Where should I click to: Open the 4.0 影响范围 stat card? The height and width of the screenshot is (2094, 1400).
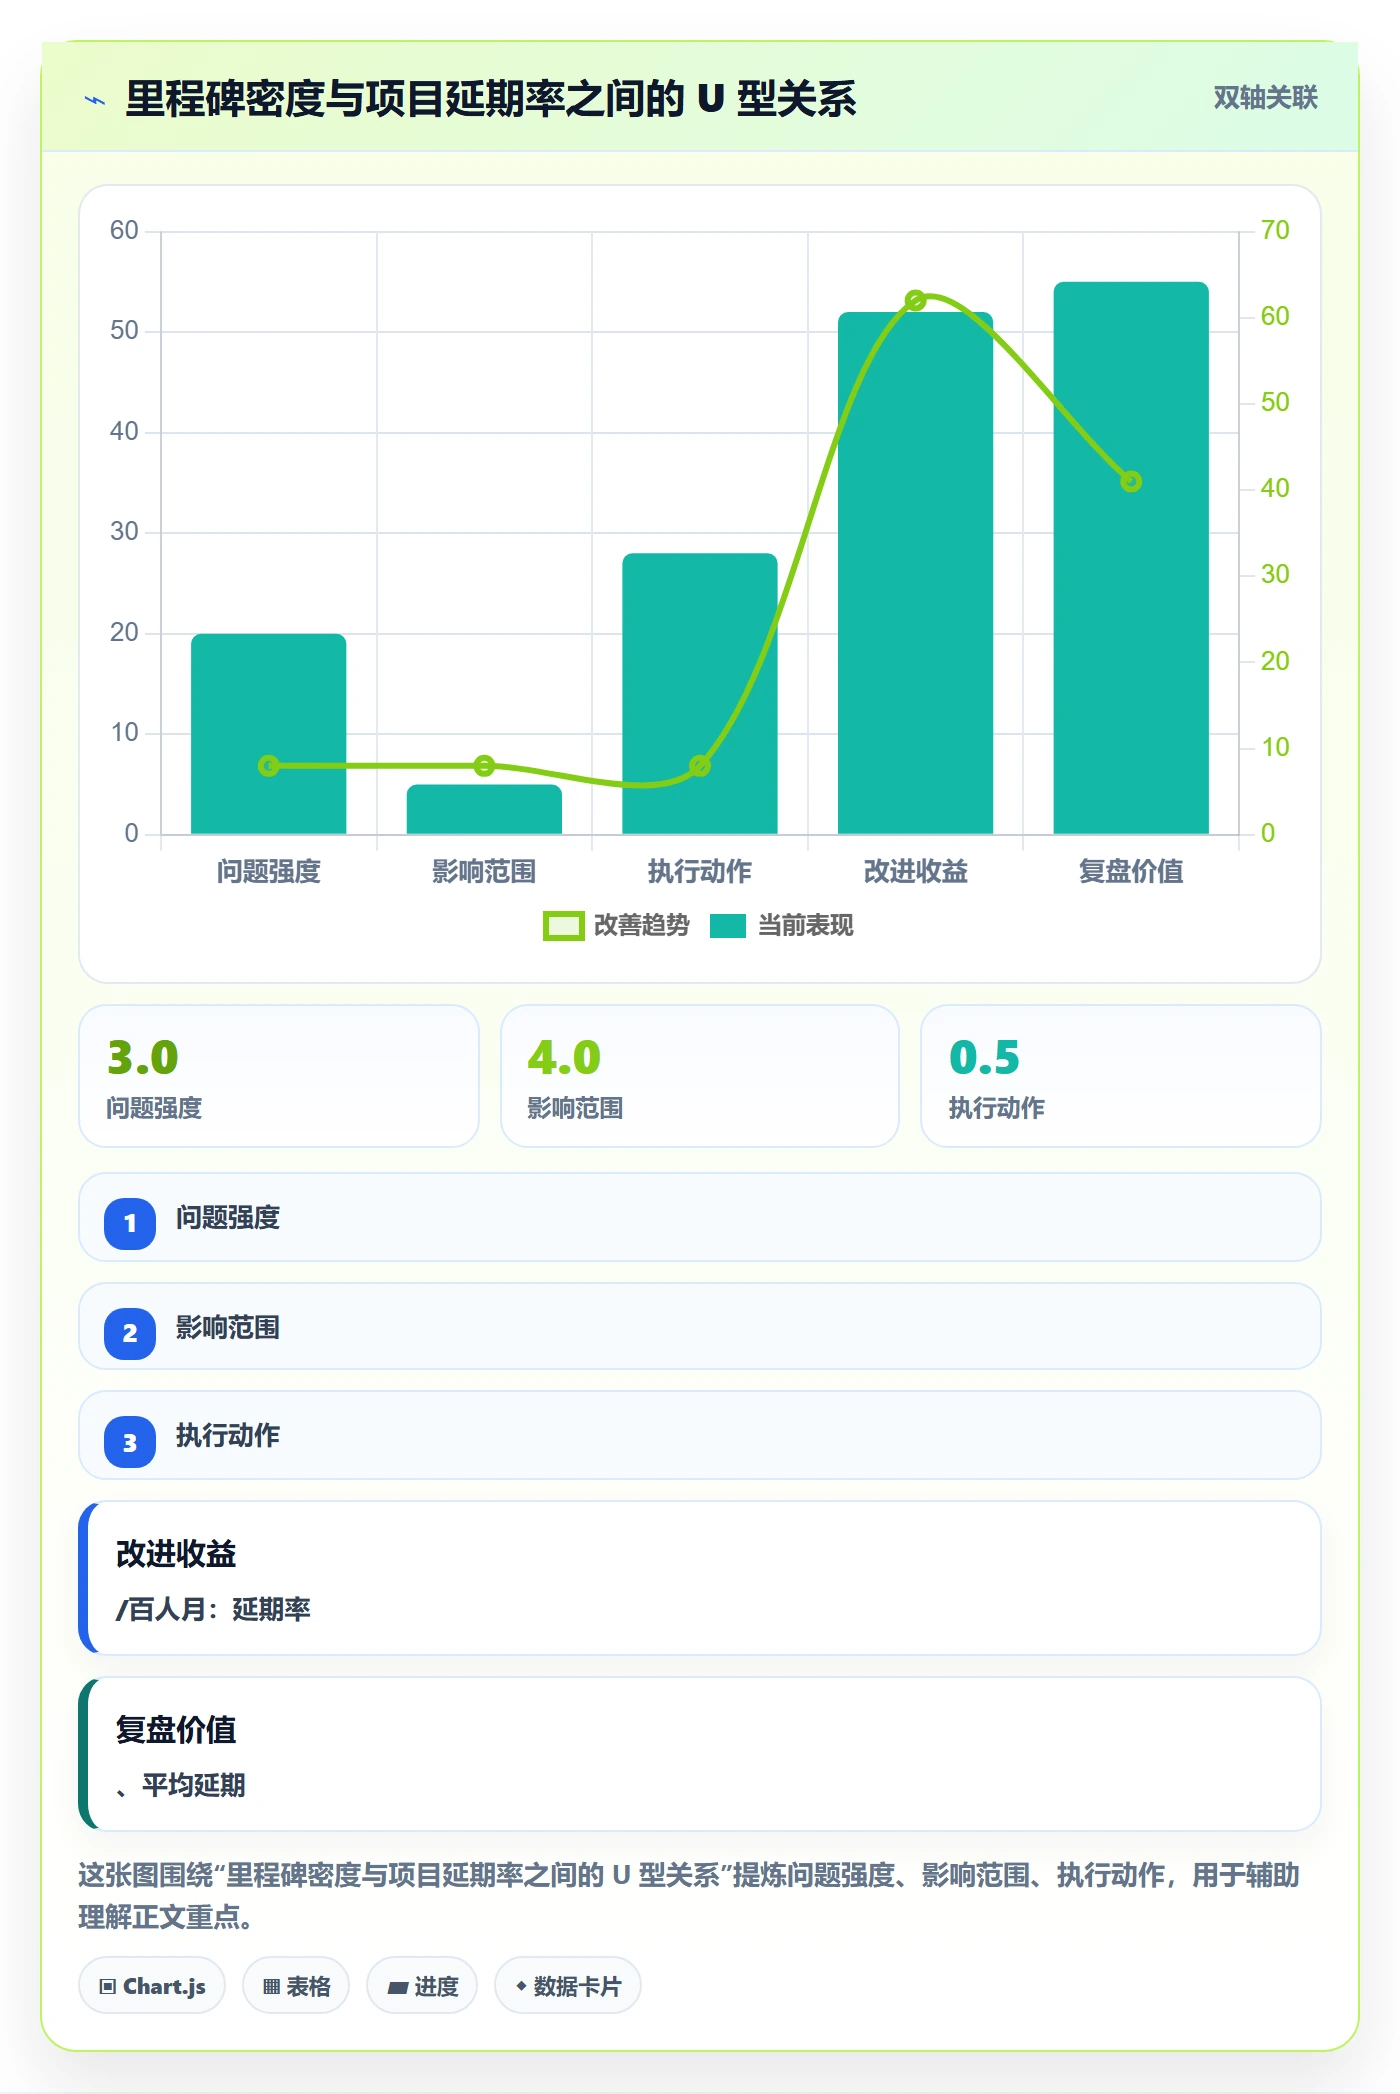click(700, 1076)
